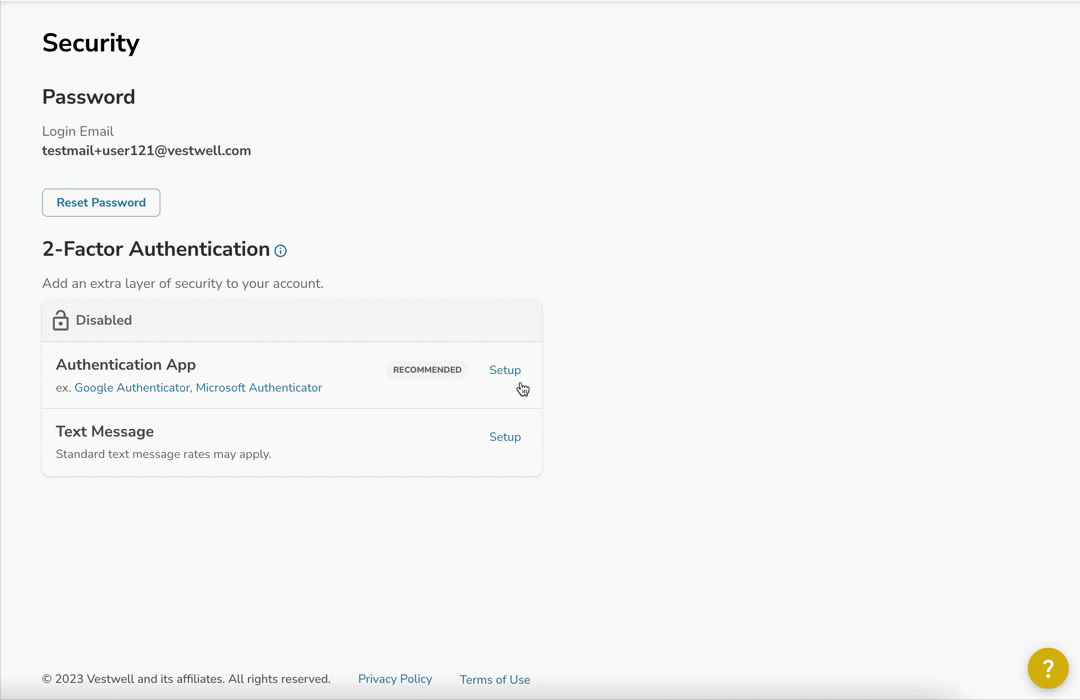Open the Privacy Policy link
1080x700 pixels.
pyautogui.click(x=395, y=679)
